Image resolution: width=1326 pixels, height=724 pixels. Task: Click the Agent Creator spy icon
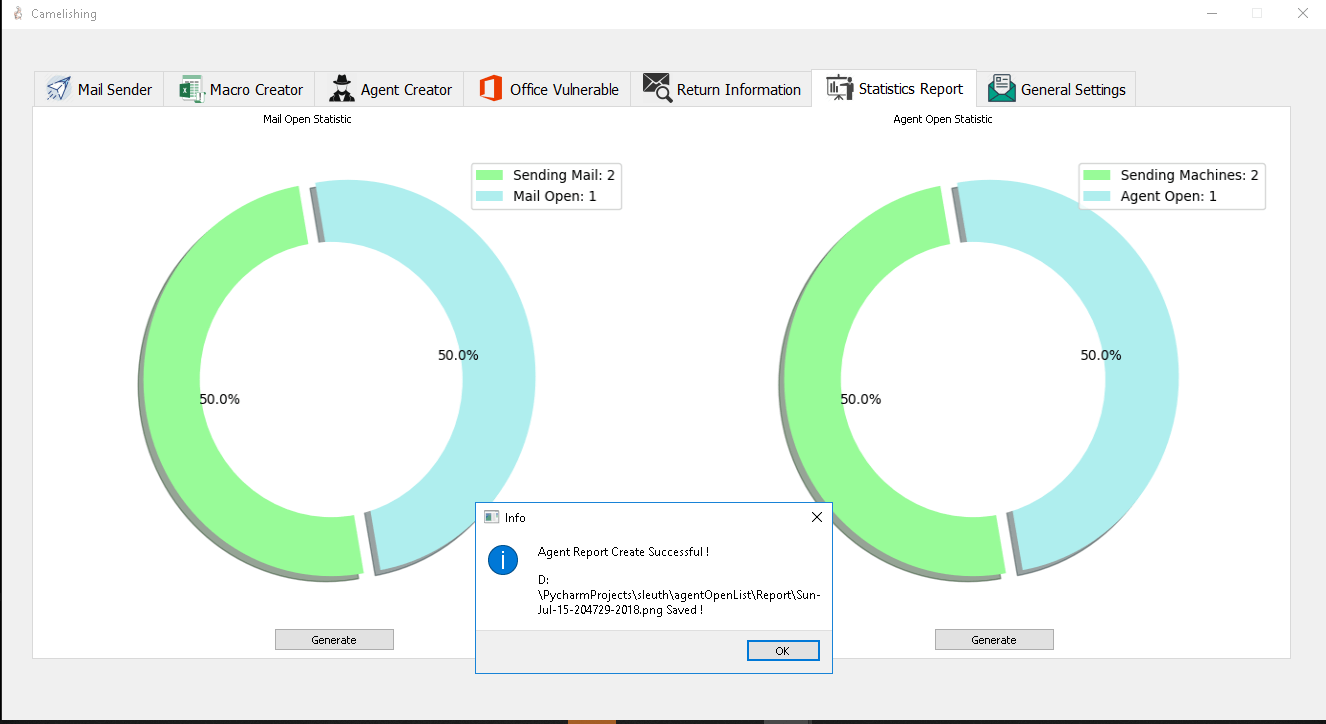coord(342,89)
